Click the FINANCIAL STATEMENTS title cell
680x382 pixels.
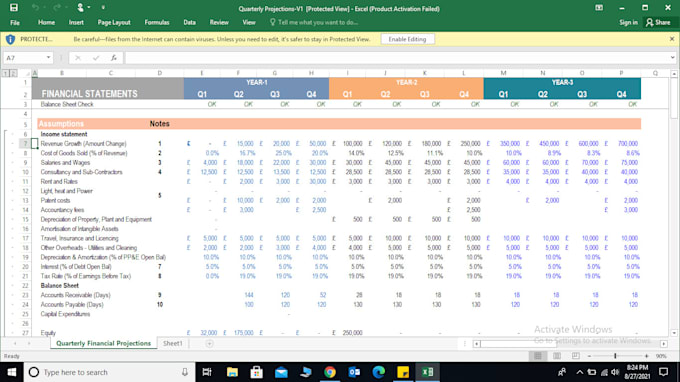[x=89, y=94]
